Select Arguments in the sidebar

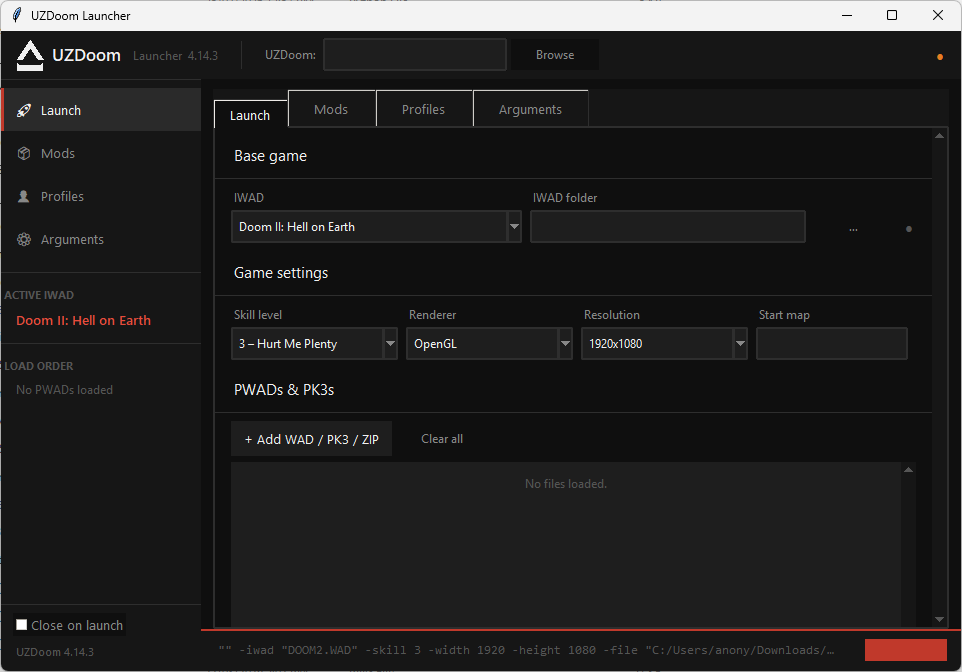(x=101, y=239)
